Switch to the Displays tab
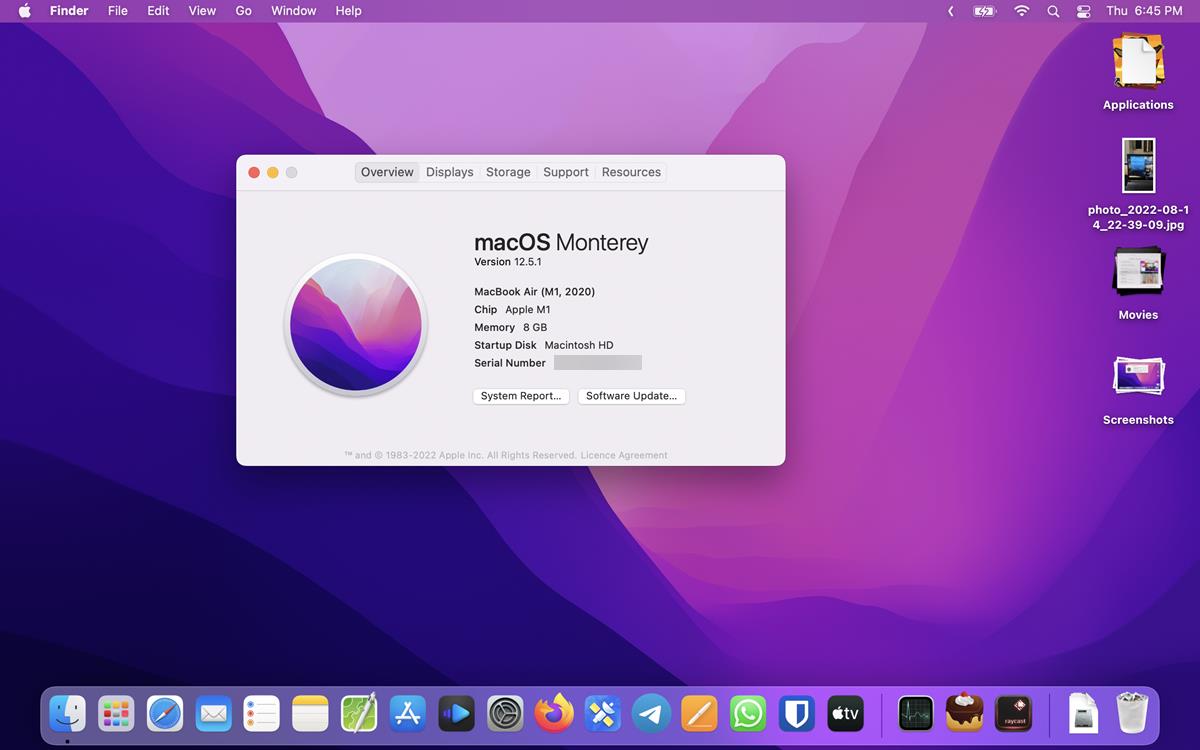 click(x=450, y=172)
